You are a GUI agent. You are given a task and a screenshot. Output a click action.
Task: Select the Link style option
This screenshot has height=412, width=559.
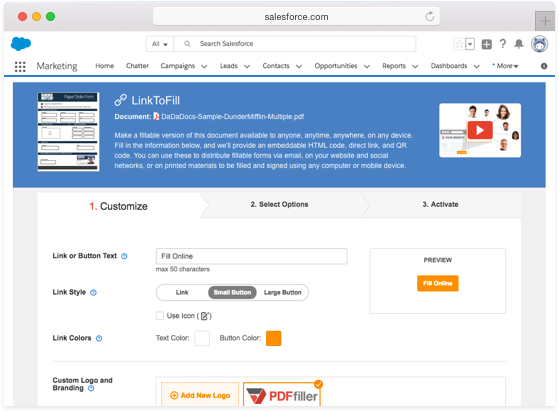pyautogui.click(x=182, y=293)
